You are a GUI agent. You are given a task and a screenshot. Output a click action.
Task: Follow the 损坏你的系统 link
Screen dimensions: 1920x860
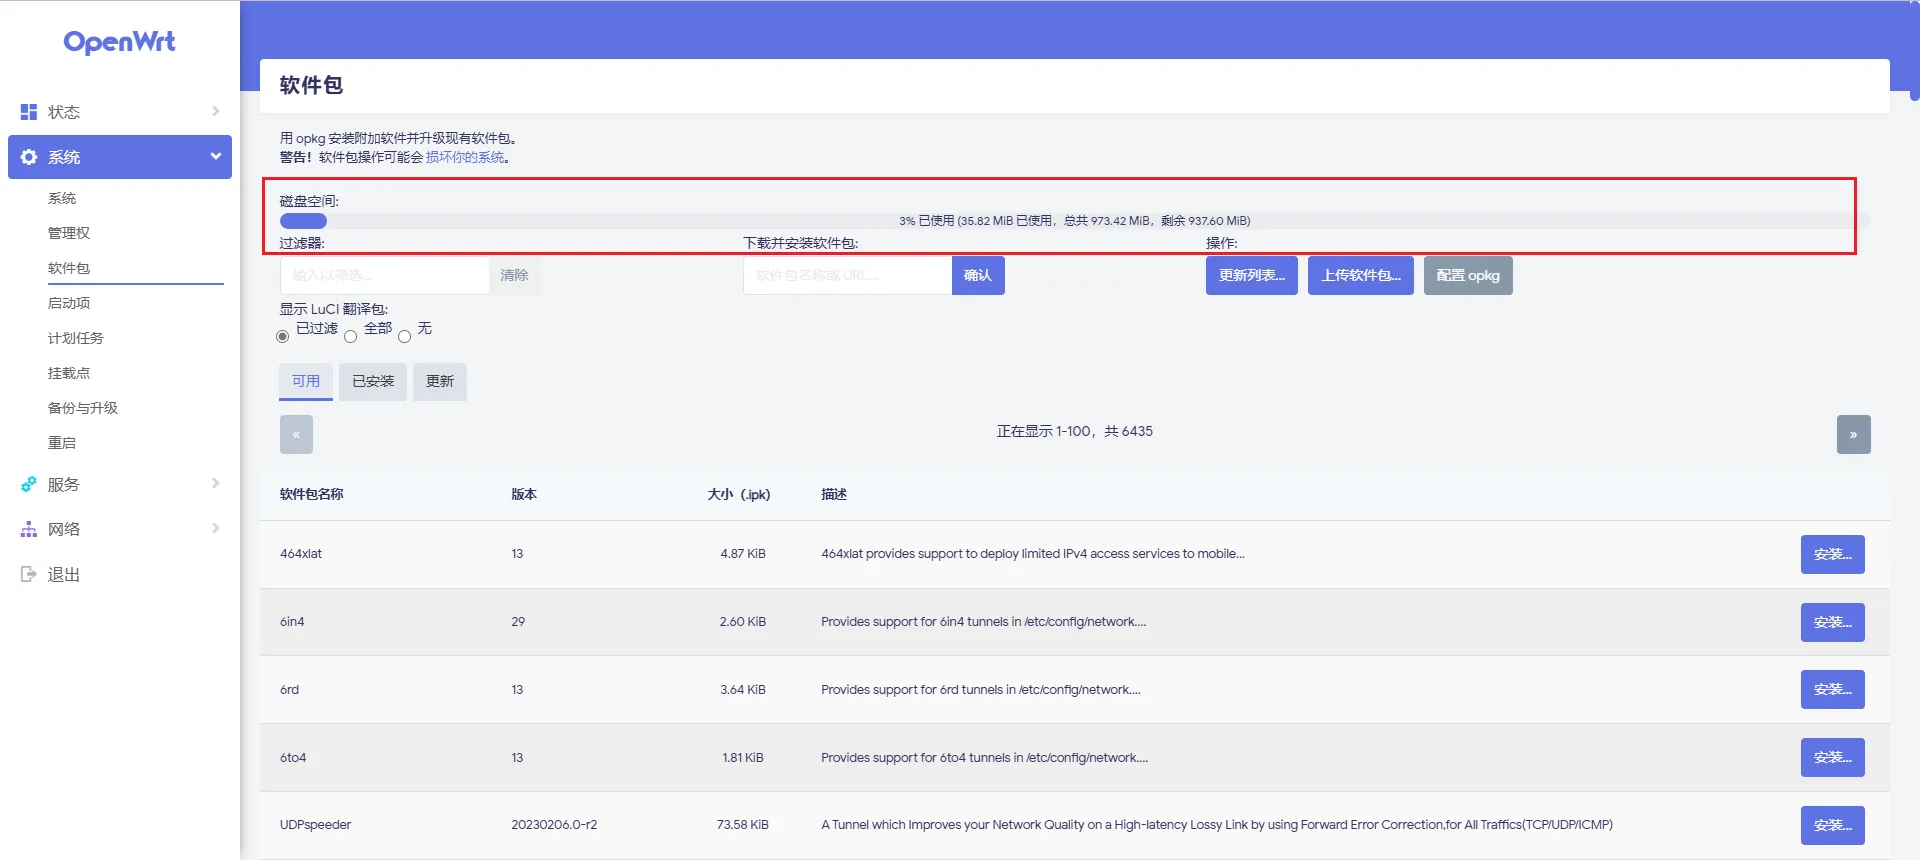465,157
